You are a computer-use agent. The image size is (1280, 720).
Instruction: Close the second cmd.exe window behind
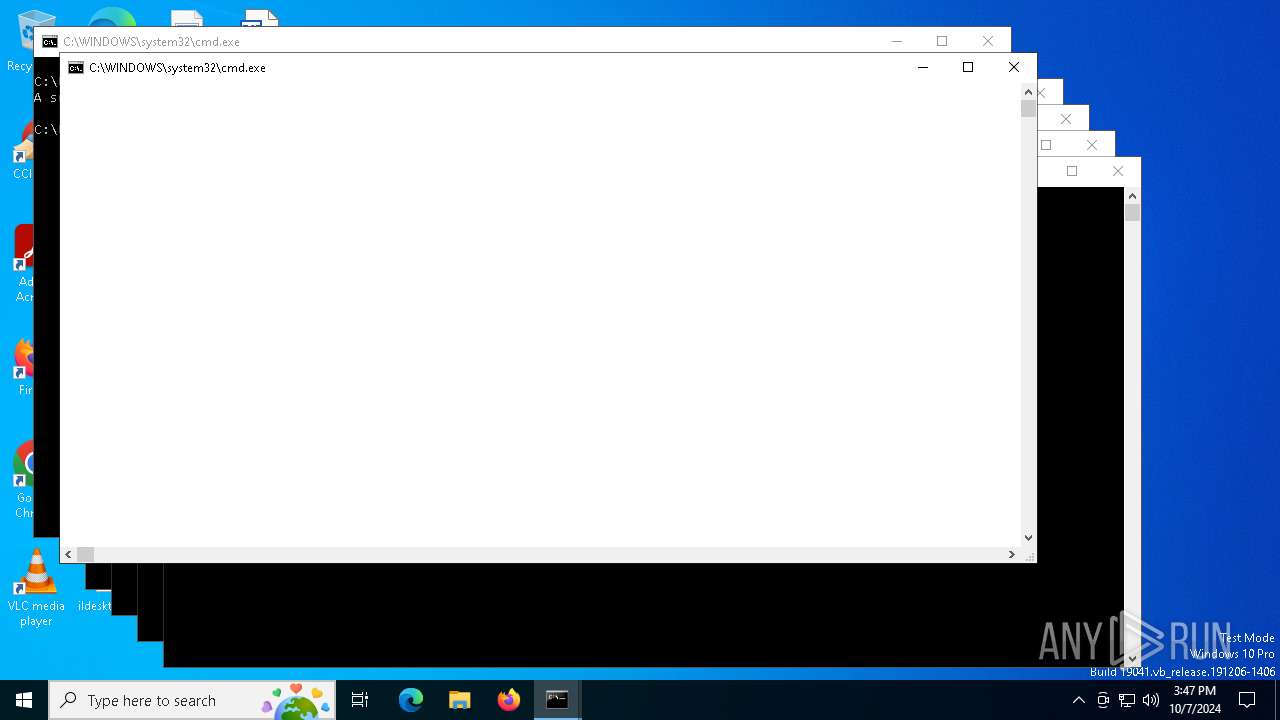pos(988,41)
